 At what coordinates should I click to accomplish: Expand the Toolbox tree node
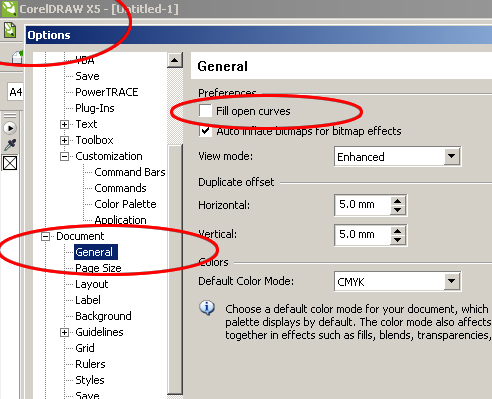tap(64, 140)
